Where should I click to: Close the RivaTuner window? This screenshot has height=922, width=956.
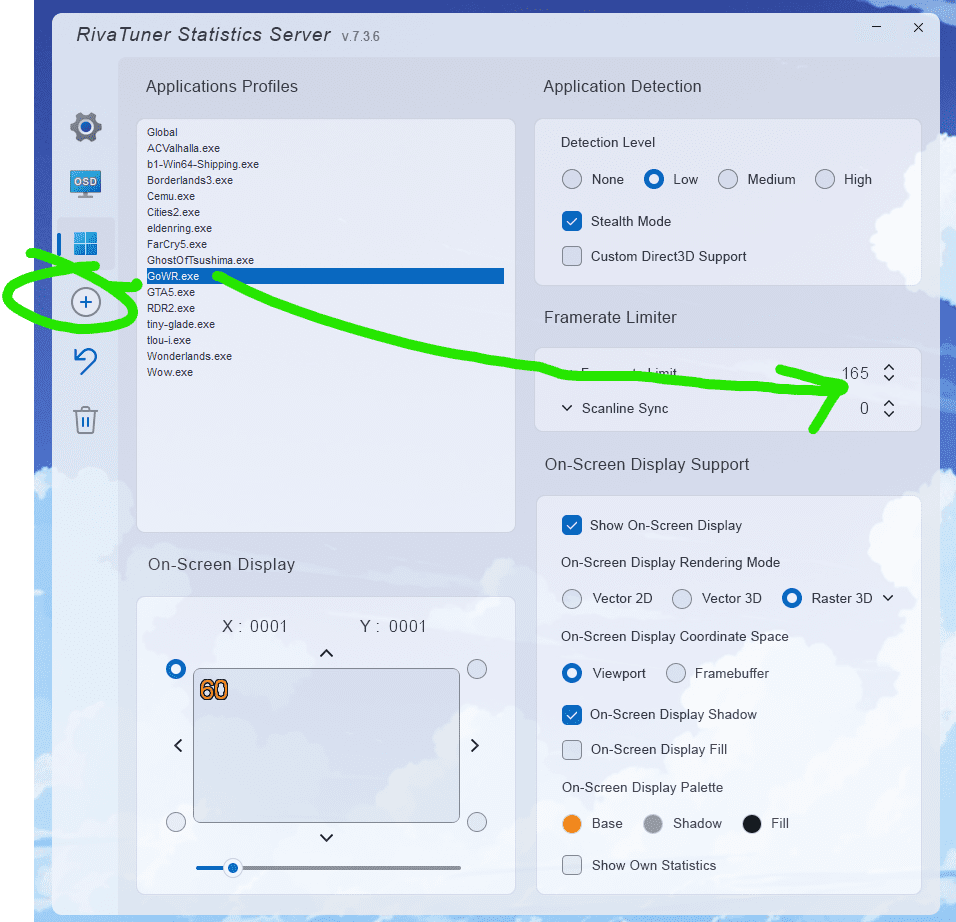[x=918, y=27]
